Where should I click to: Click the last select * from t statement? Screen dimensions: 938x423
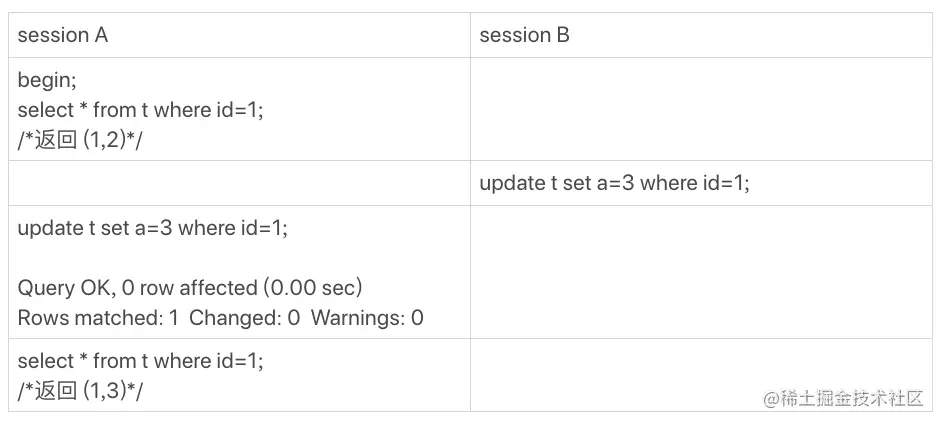(141, 361)
